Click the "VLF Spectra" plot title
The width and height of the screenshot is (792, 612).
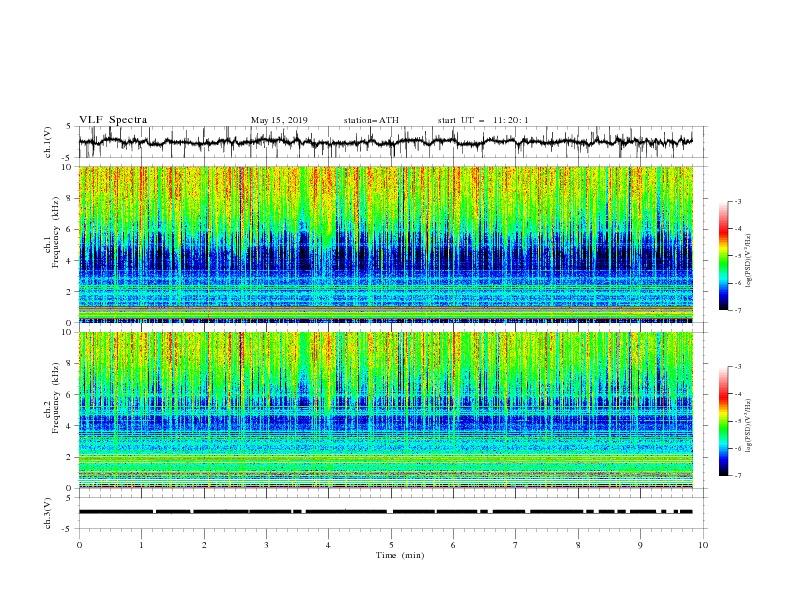click(113, 120)
